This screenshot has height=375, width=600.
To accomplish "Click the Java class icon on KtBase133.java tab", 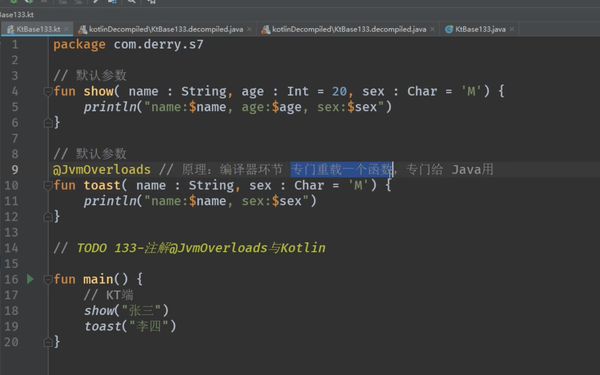I will click(x=449, y=29).
